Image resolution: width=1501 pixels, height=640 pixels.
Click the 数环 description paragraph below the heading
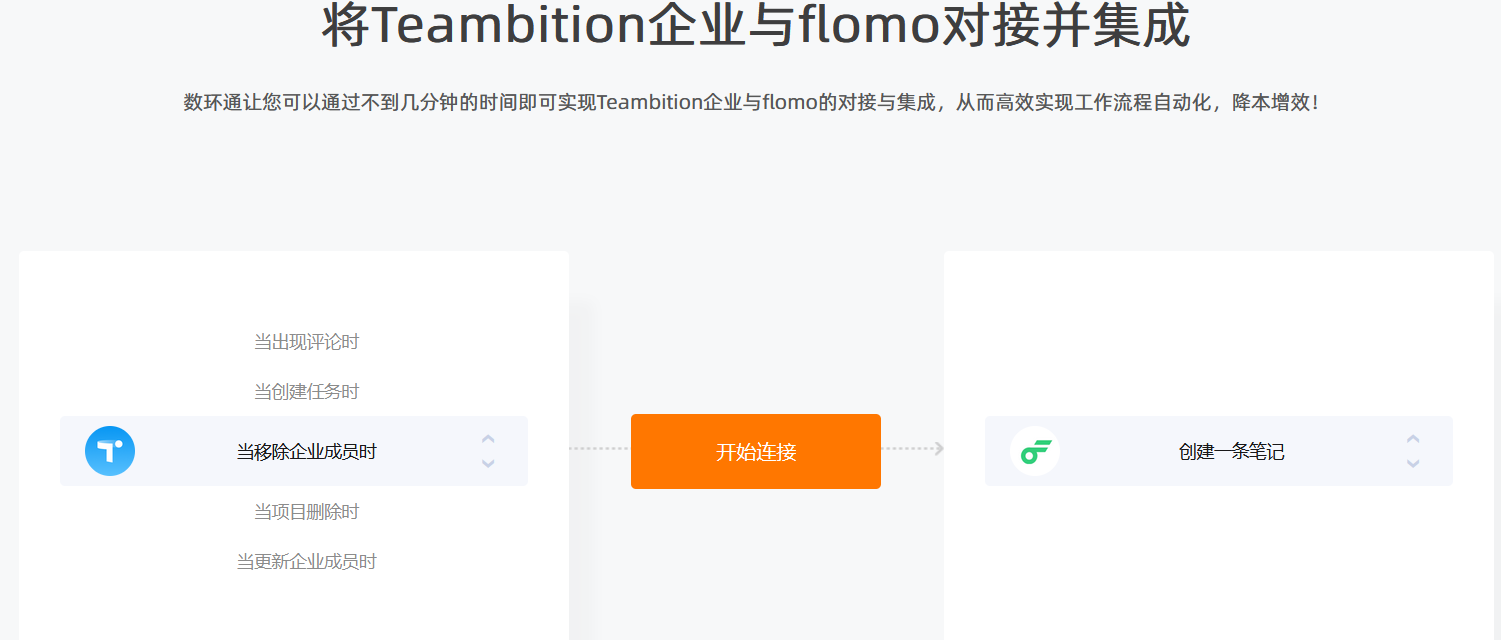click(x=750, y=102)
